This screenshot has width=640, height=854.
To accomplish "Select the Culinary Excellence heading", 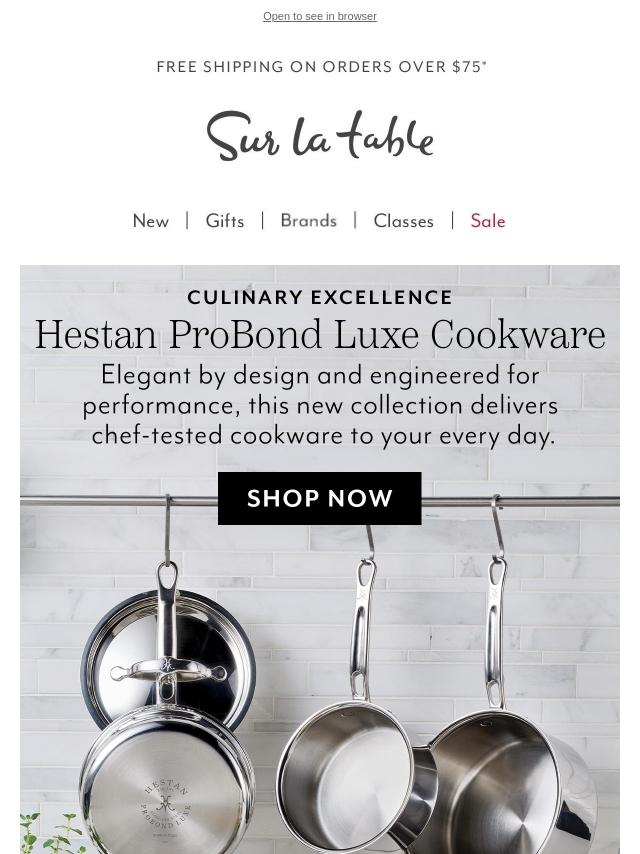I will coord(320,297).
